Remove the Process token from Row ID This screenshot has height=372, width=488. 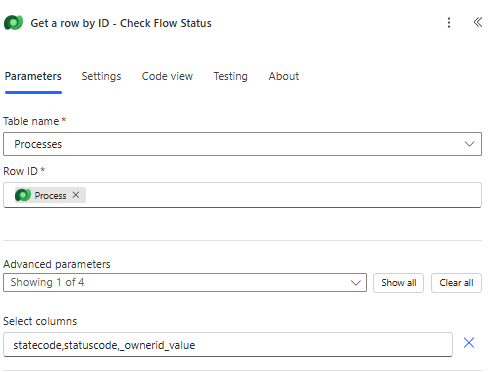(x=76, y=195)
